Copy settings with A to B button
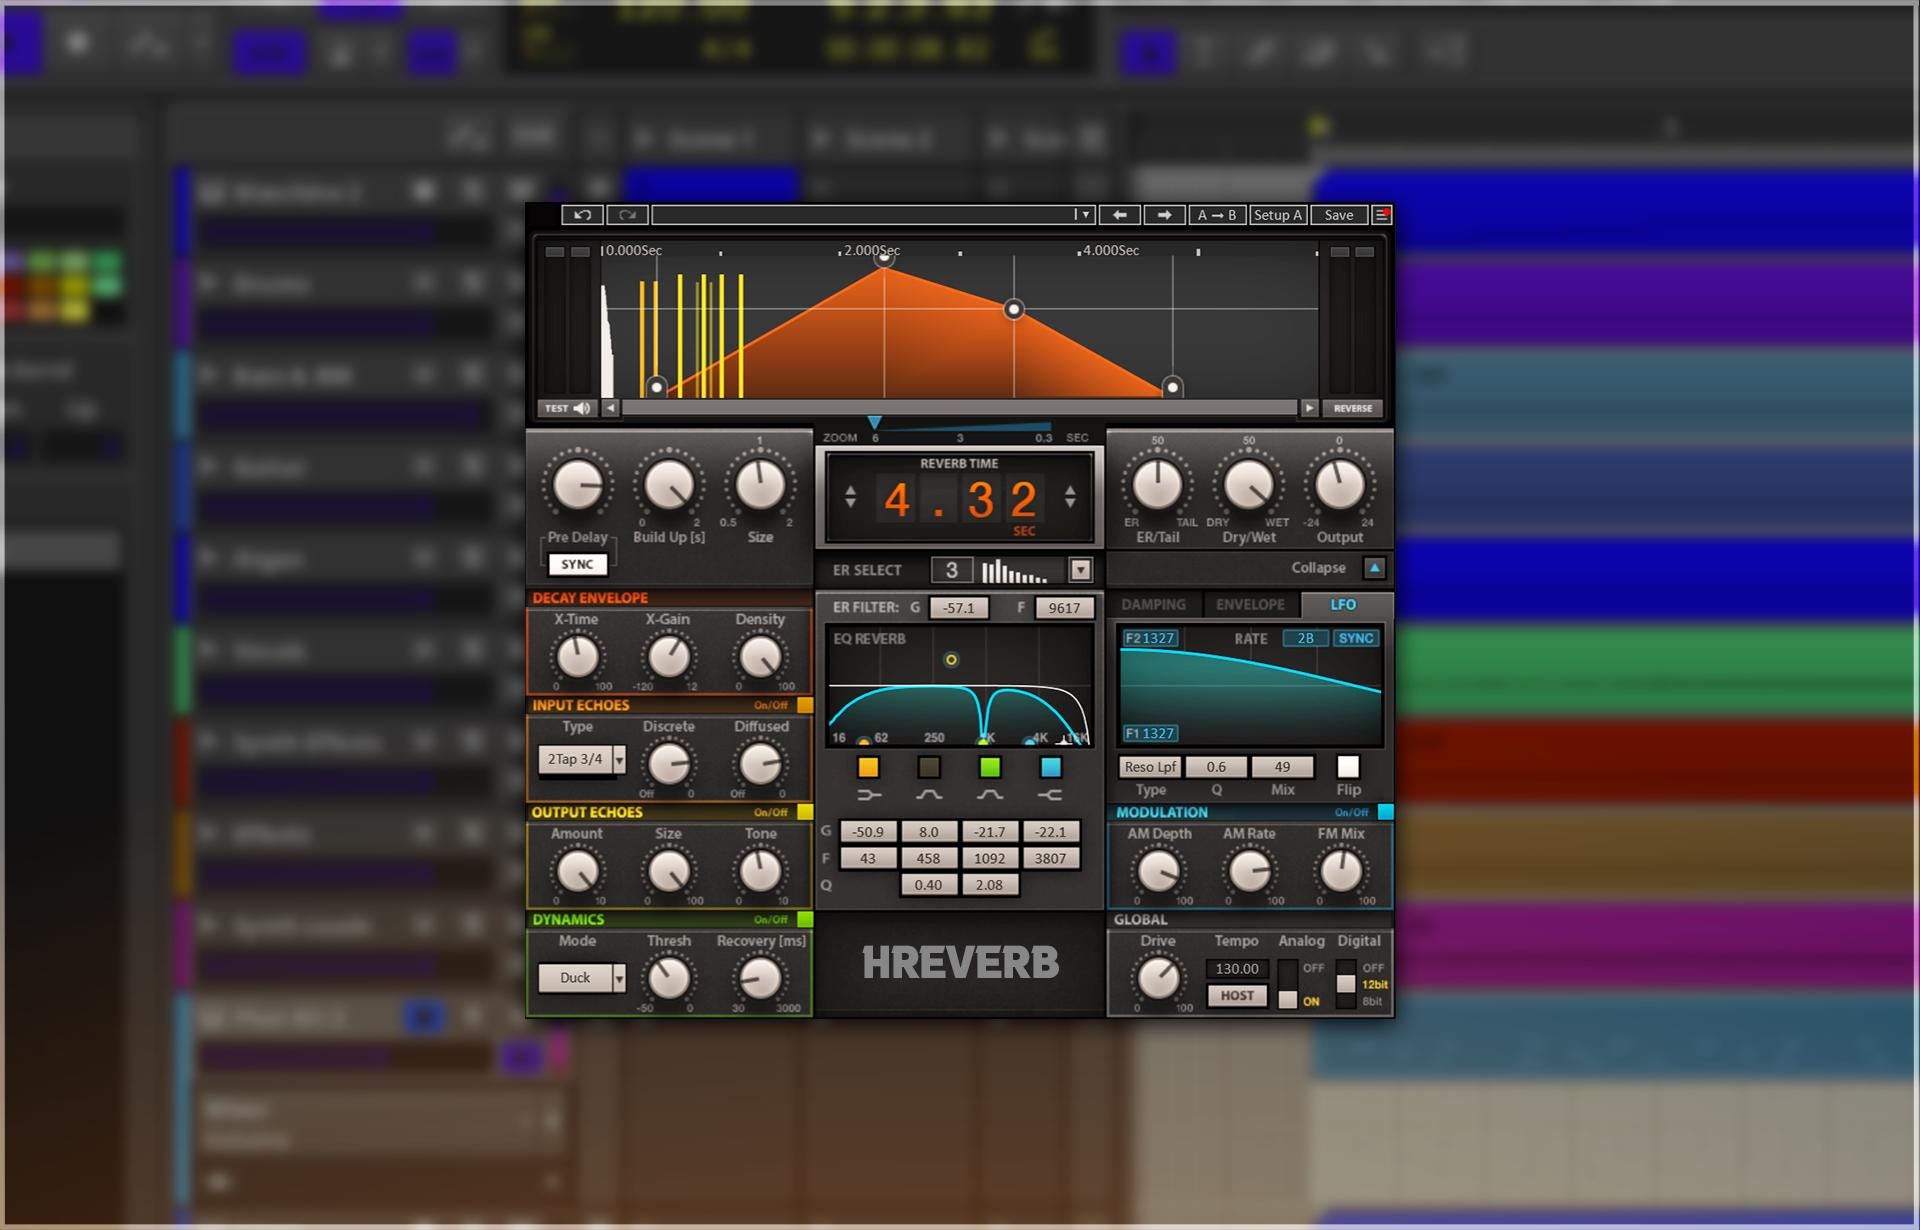The width and height of the screenshot is (1920, 1230). (x=1217, y=215)
